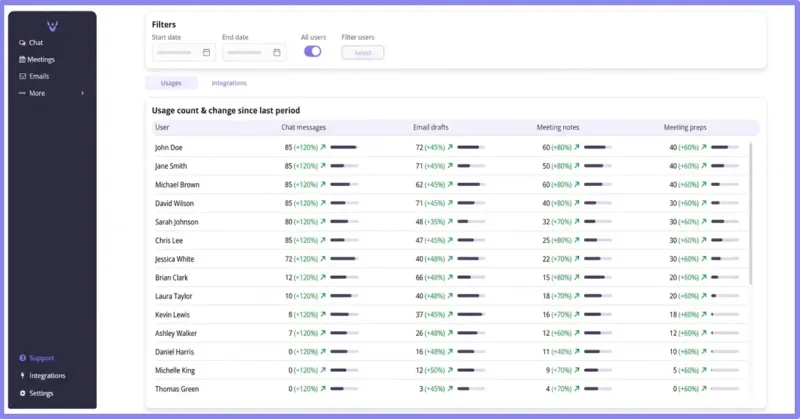
Task: Select the Jessica White row
Action: pos(451,259)
